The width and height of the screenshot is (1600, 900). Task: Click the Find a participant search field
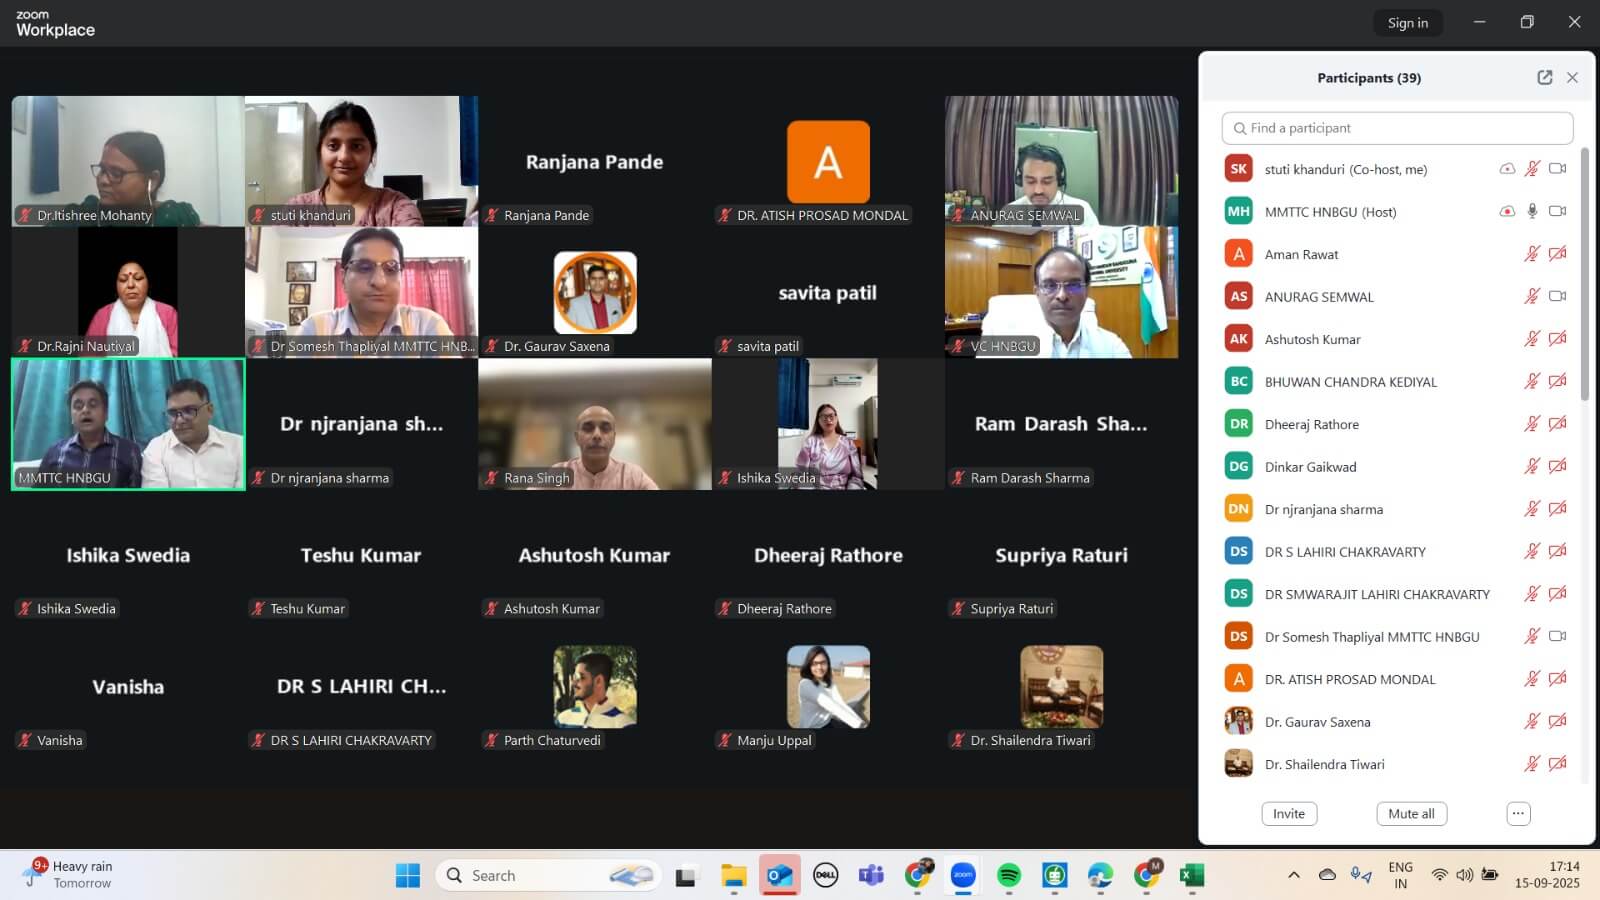(x=1397, y=128)
